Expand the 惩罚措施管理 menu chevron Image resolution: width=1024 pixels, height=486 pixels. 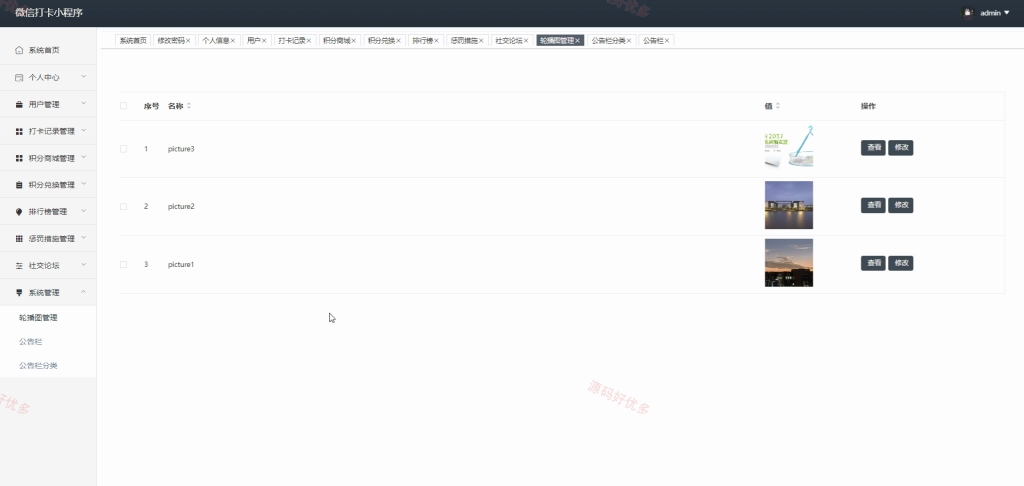pos(84,238)
